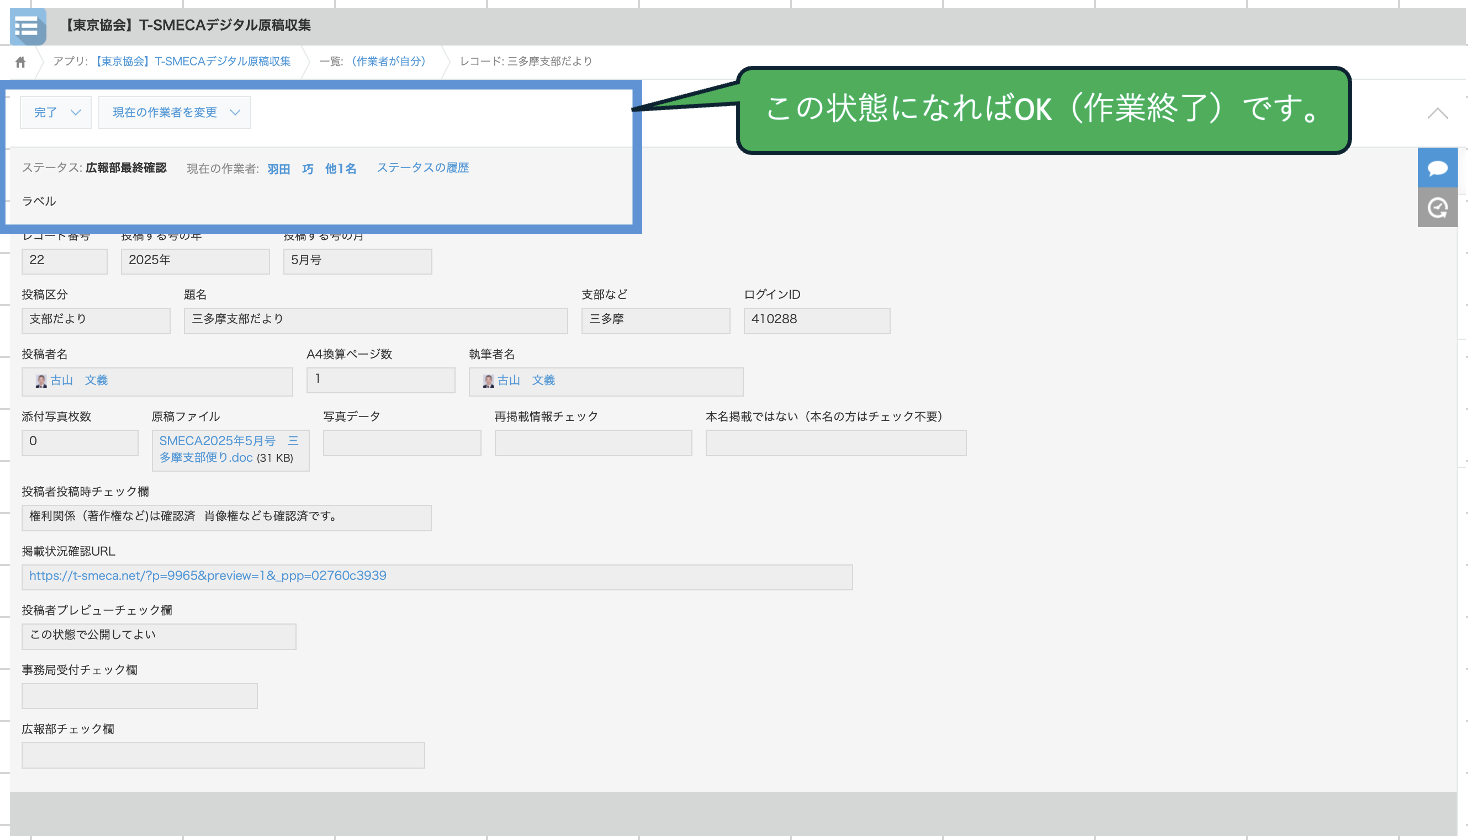Open the change history clock icon

[x=1437, y=208]
